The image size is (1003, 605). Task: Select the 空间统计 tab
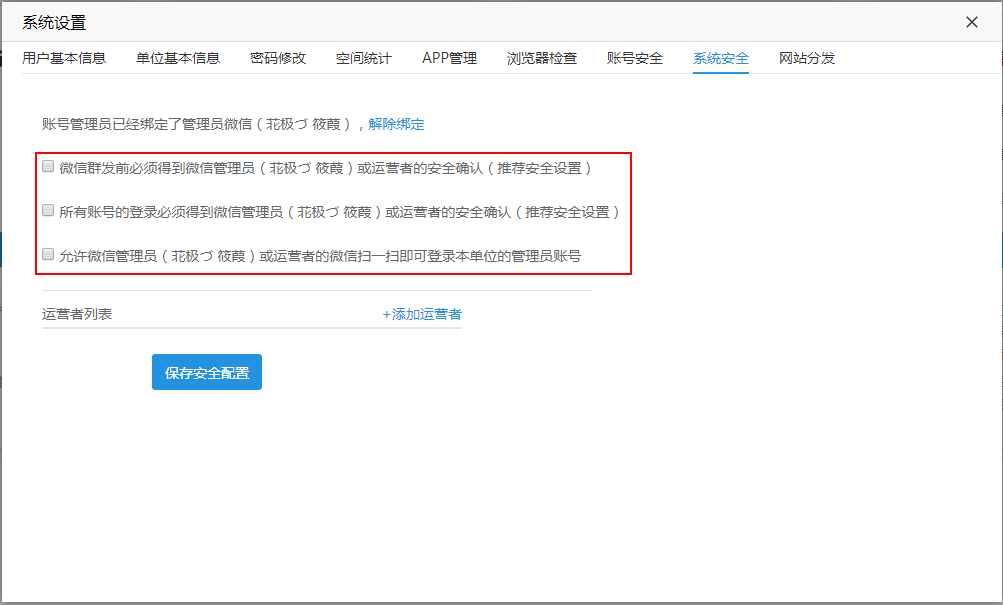click(x=364, y=58)
